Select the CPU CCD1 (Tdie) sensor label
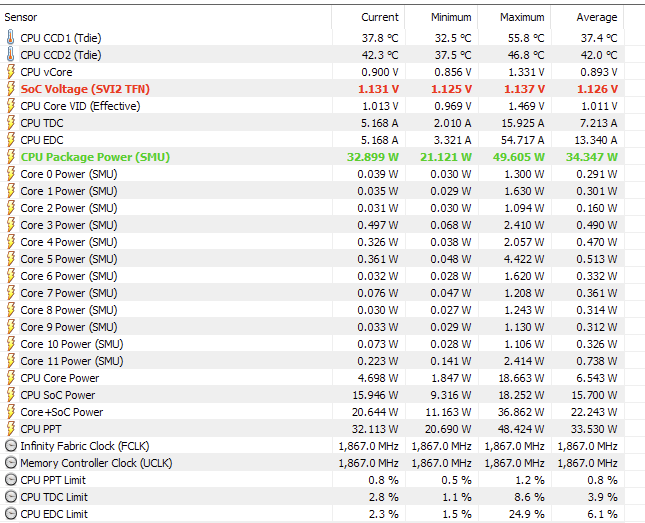645x523 pixels. (x=61, y=38)
